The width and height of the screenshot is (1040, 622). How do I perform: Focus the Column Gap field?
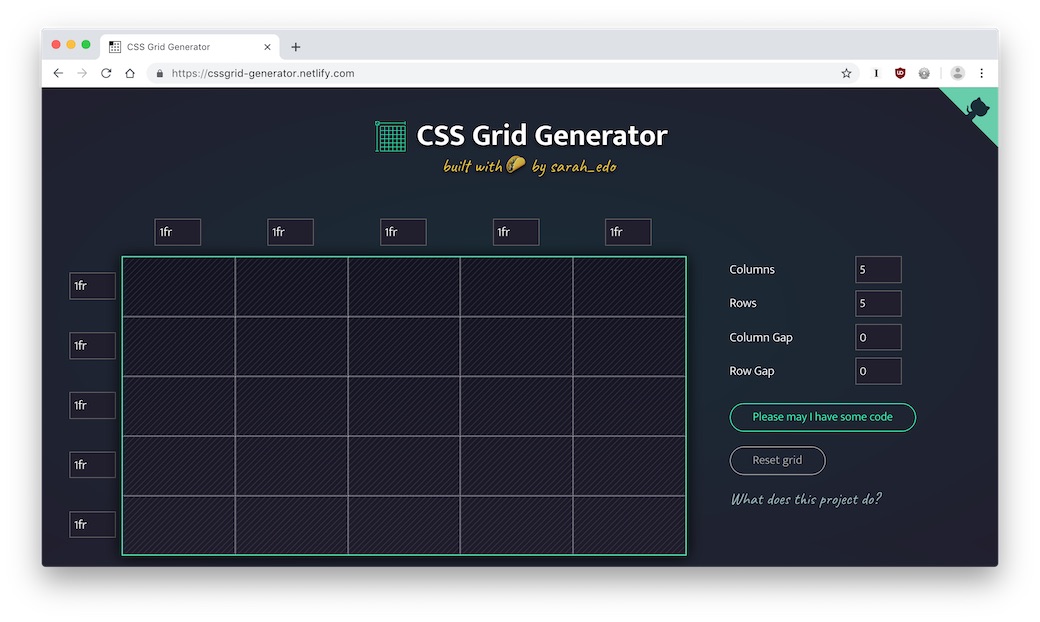pos(878,338)
